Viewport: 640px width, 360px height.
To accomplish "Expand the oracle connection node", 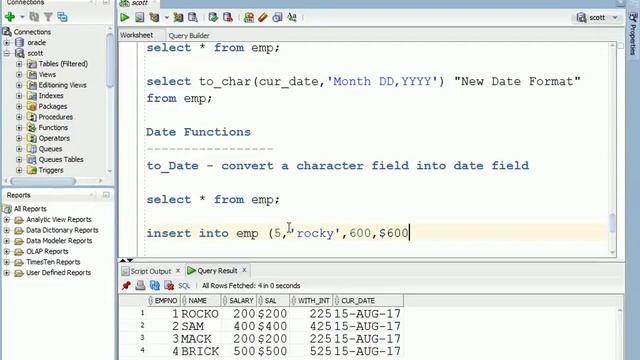I will pyautogui.click(x=7, y=42).
